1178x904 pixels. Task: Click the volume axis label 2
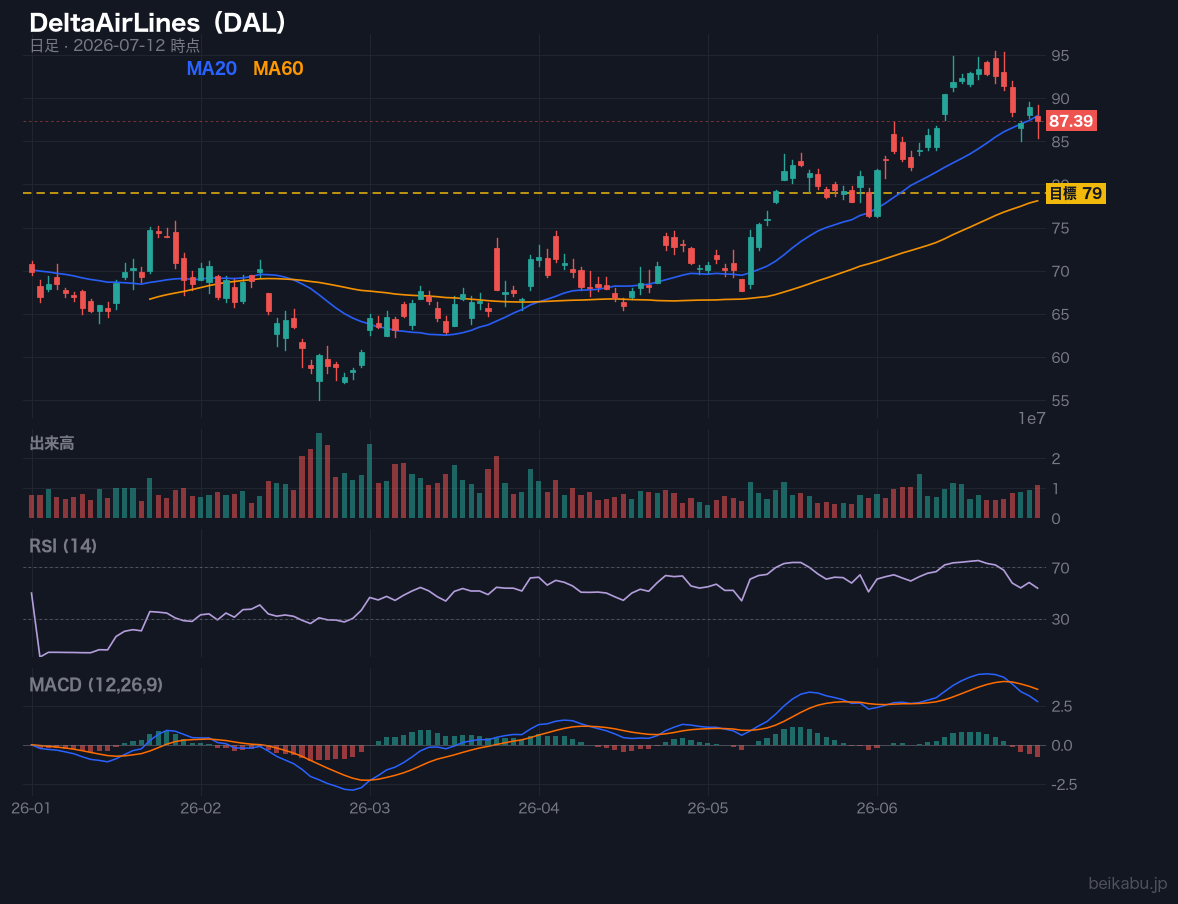coord(1056,458)
